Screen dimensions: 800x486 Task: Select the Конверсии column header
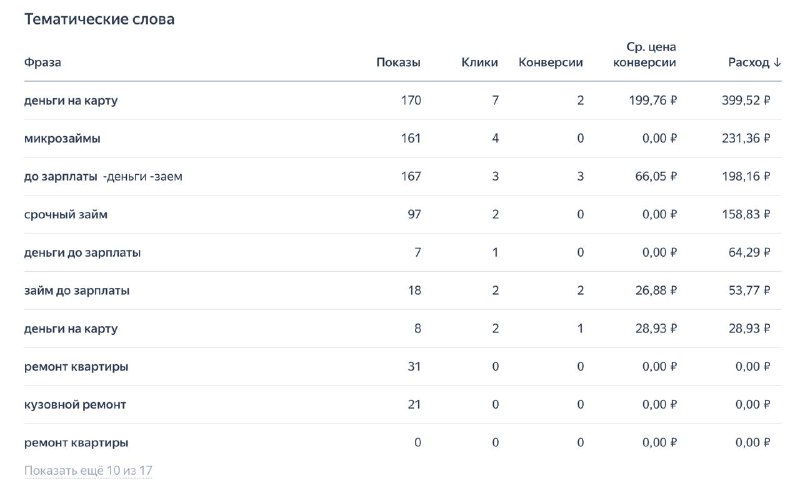pos(551,62)
